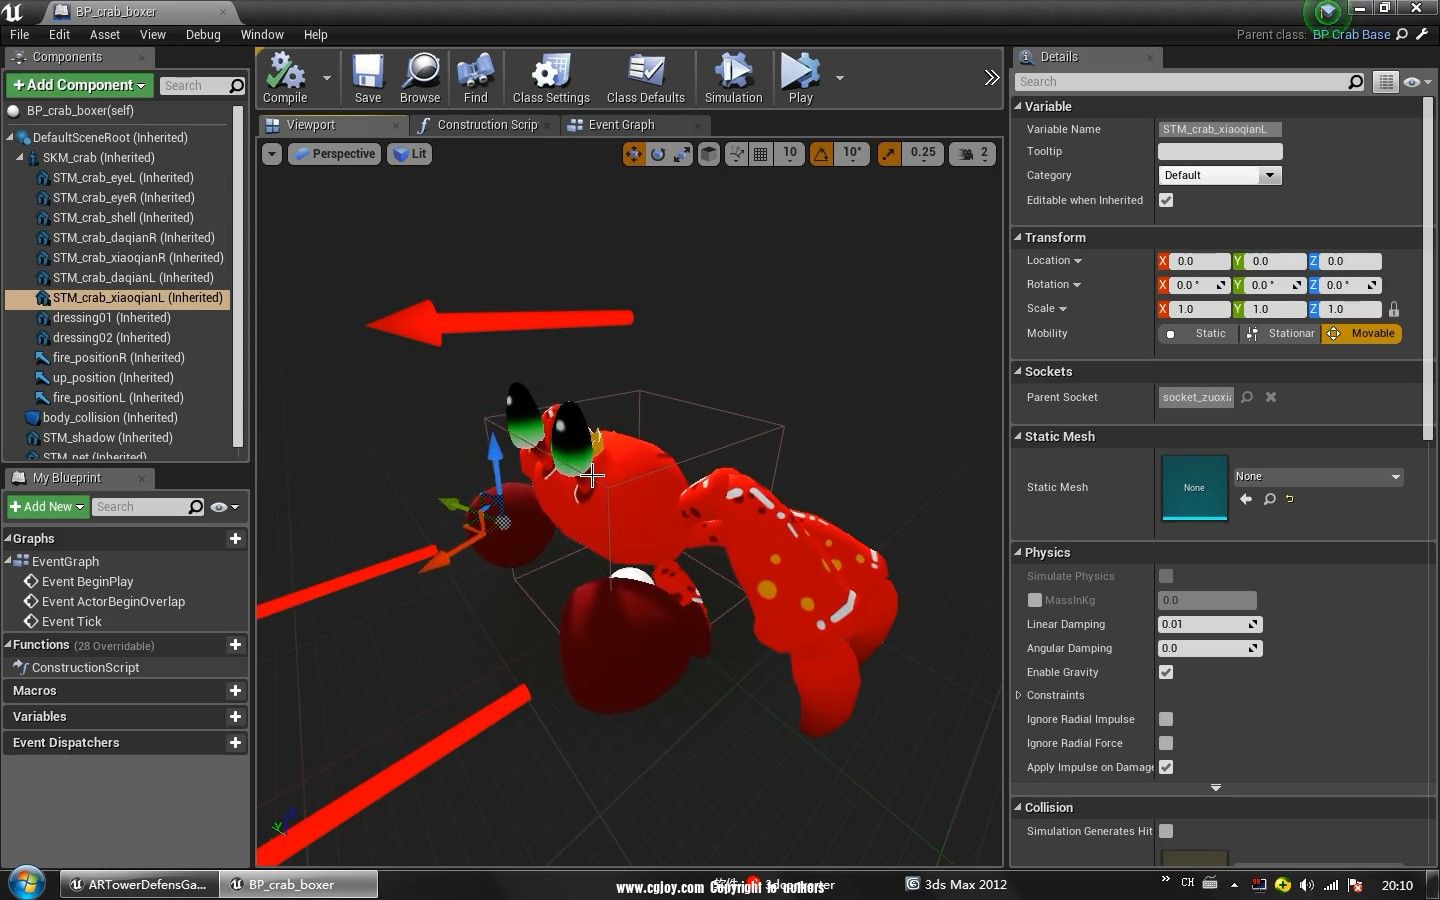Switch to Construction Script tab

(x=486, y=125)
